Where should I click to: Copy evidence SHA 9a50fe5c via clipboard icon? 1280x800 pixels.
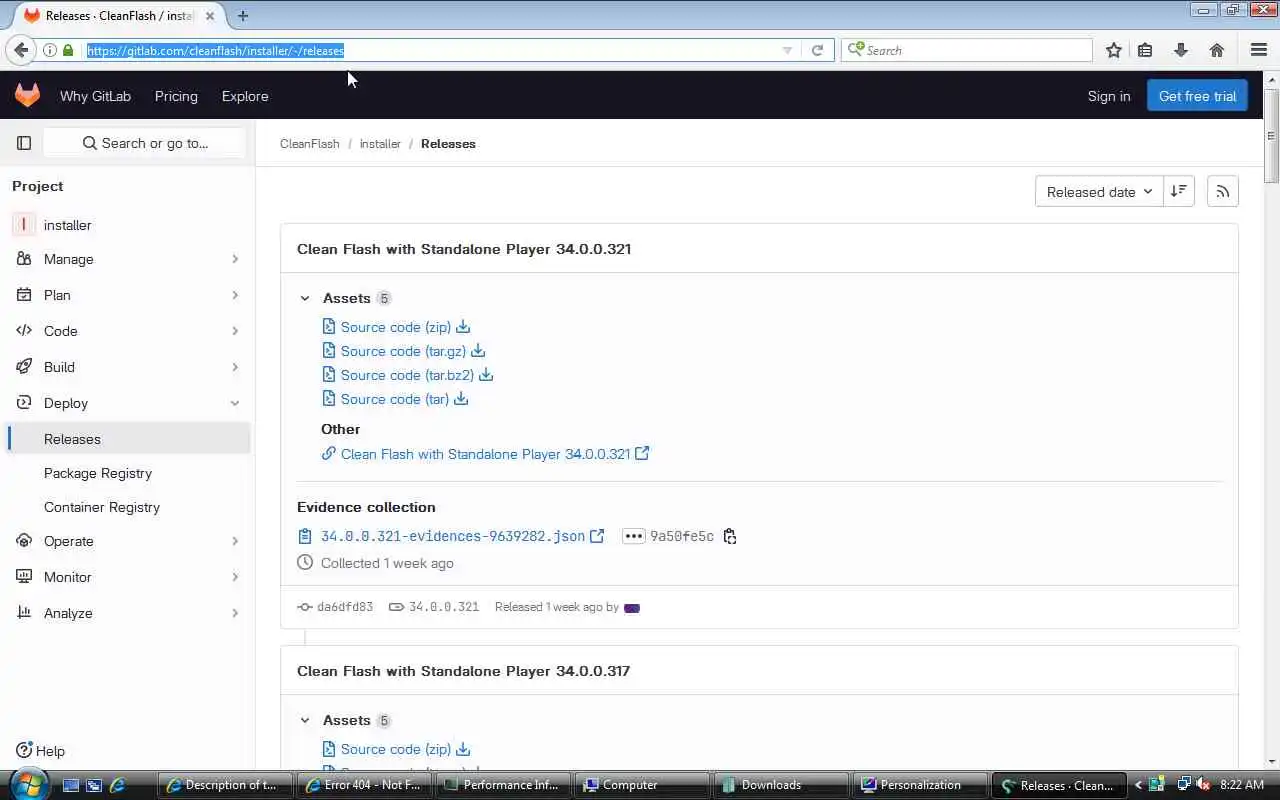pos(730,536)
